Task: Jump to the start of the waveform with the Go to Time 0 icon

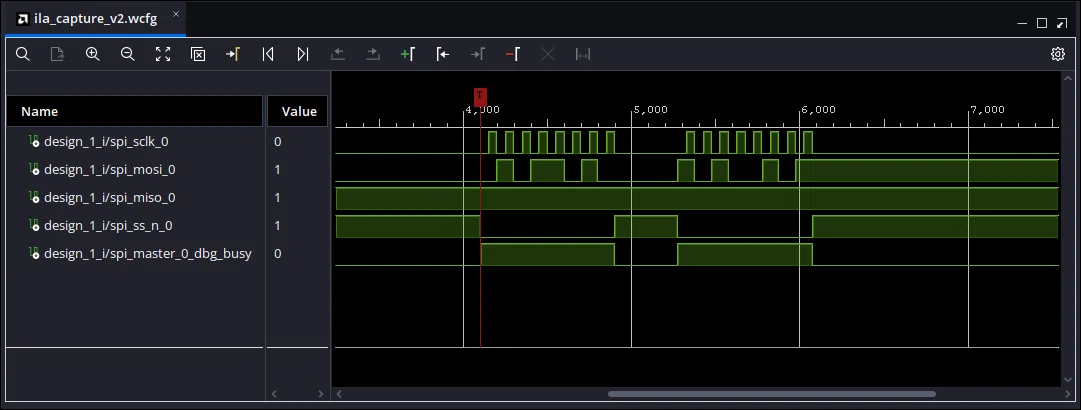Action: click(268, 54)
